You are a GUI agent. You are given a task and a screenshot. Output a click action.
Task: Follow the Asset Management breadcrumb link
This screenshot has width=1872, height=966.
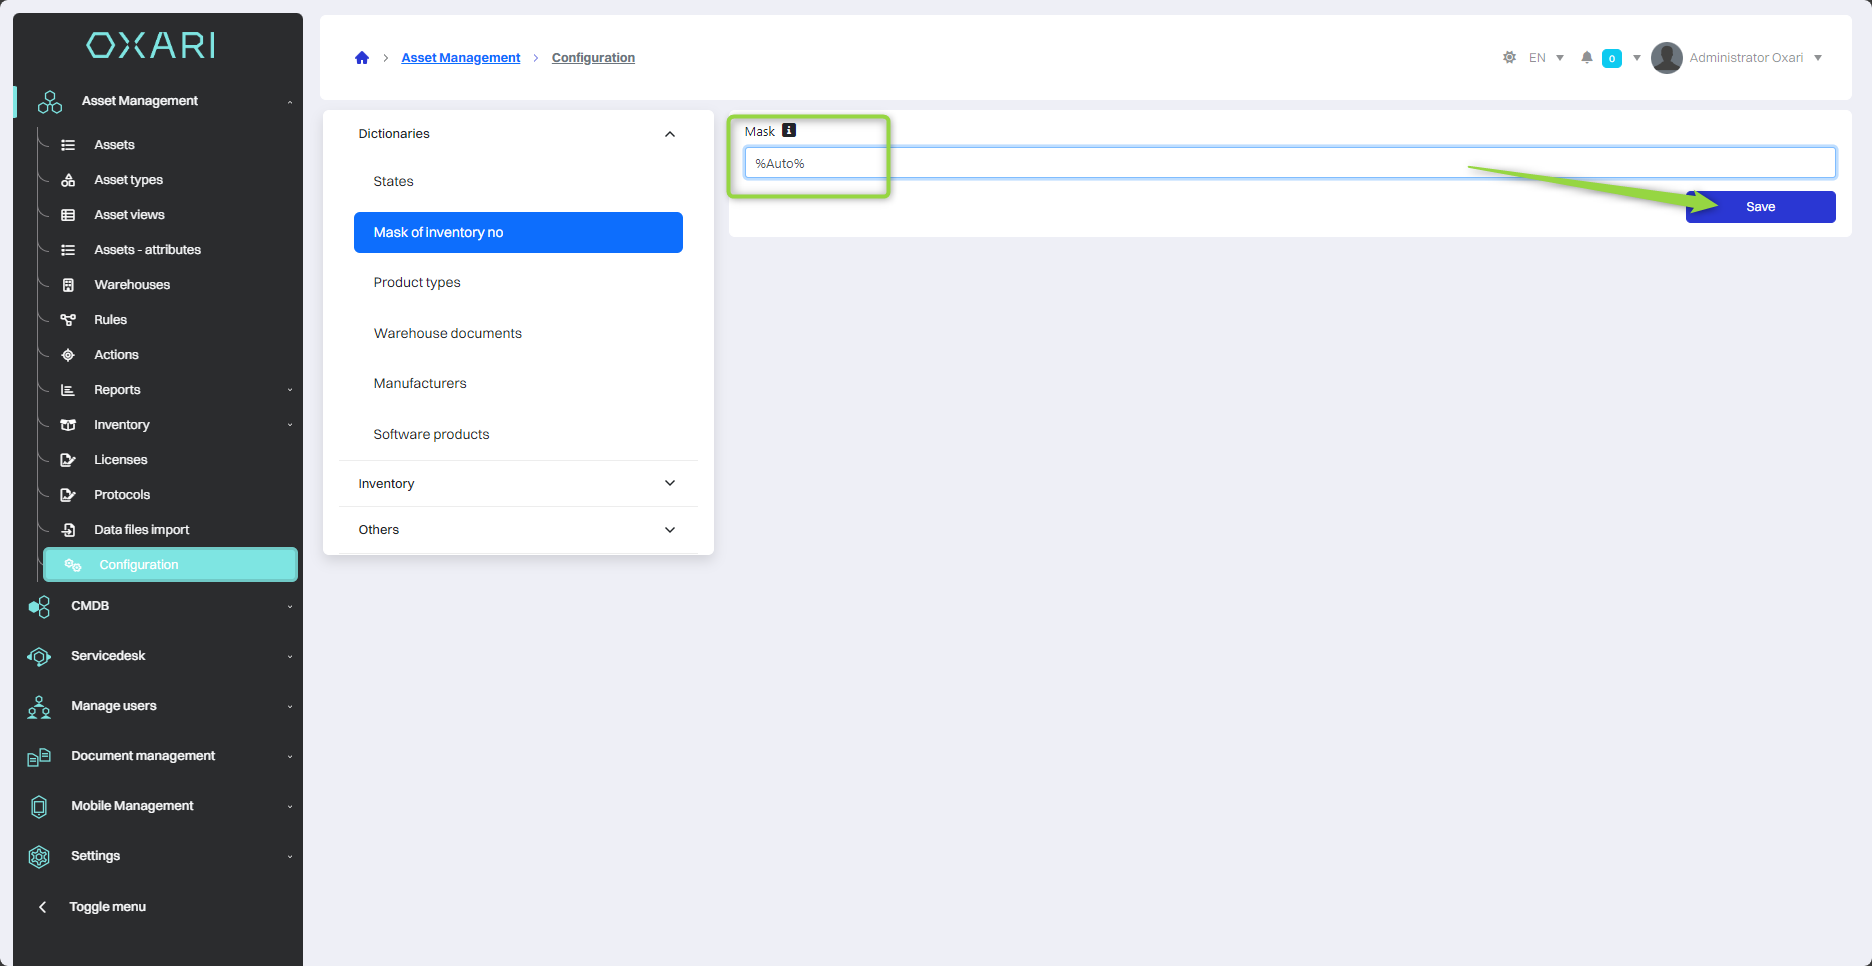[460, 58]
